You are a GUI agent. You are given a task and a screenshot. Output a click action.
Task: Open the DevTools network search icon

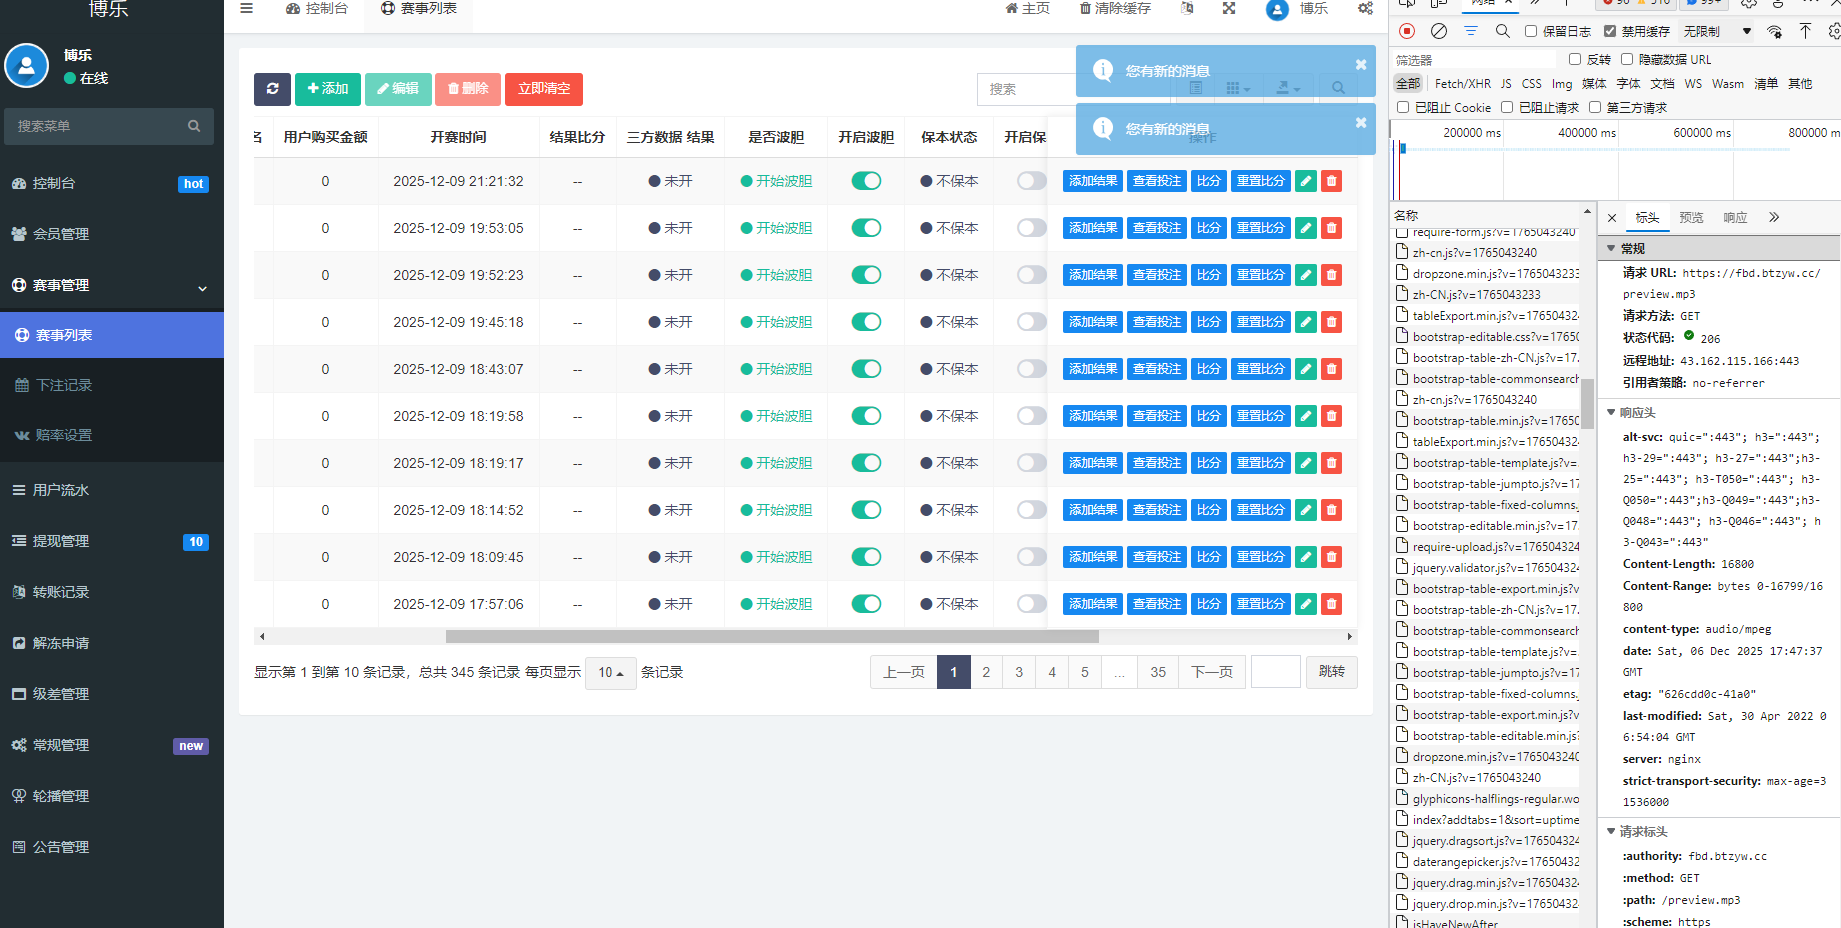pos(1502,31)
